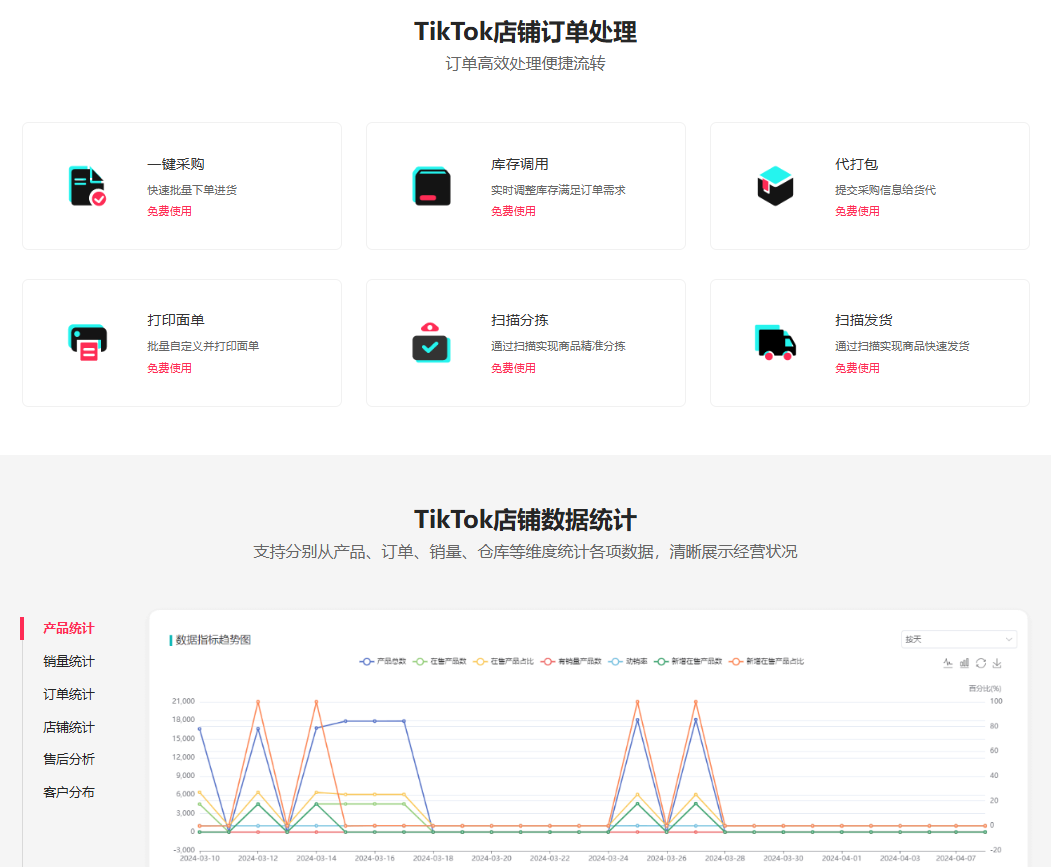The height and width of the screenshot is (867, 1051).
Task: Click 免费使用 link under 一键采购
Action: (x=169, y=211)
